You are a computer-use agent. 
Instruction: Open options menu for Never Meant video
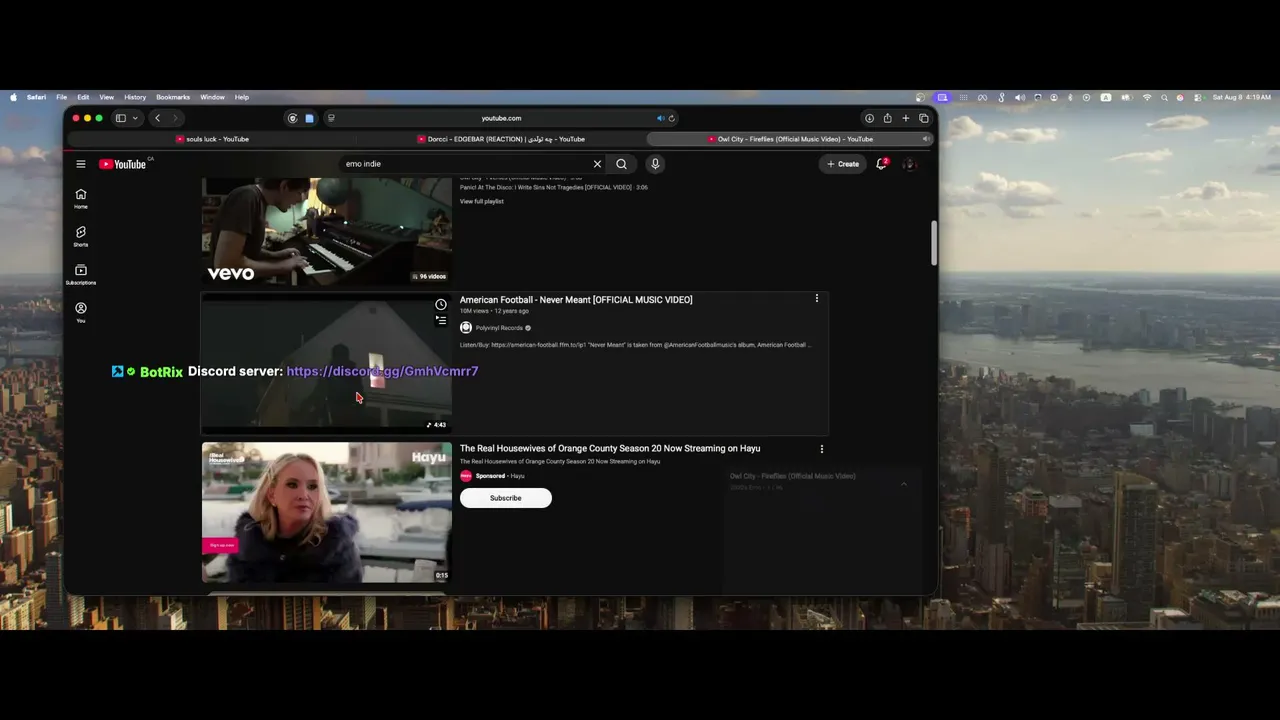tap(817, 298)
